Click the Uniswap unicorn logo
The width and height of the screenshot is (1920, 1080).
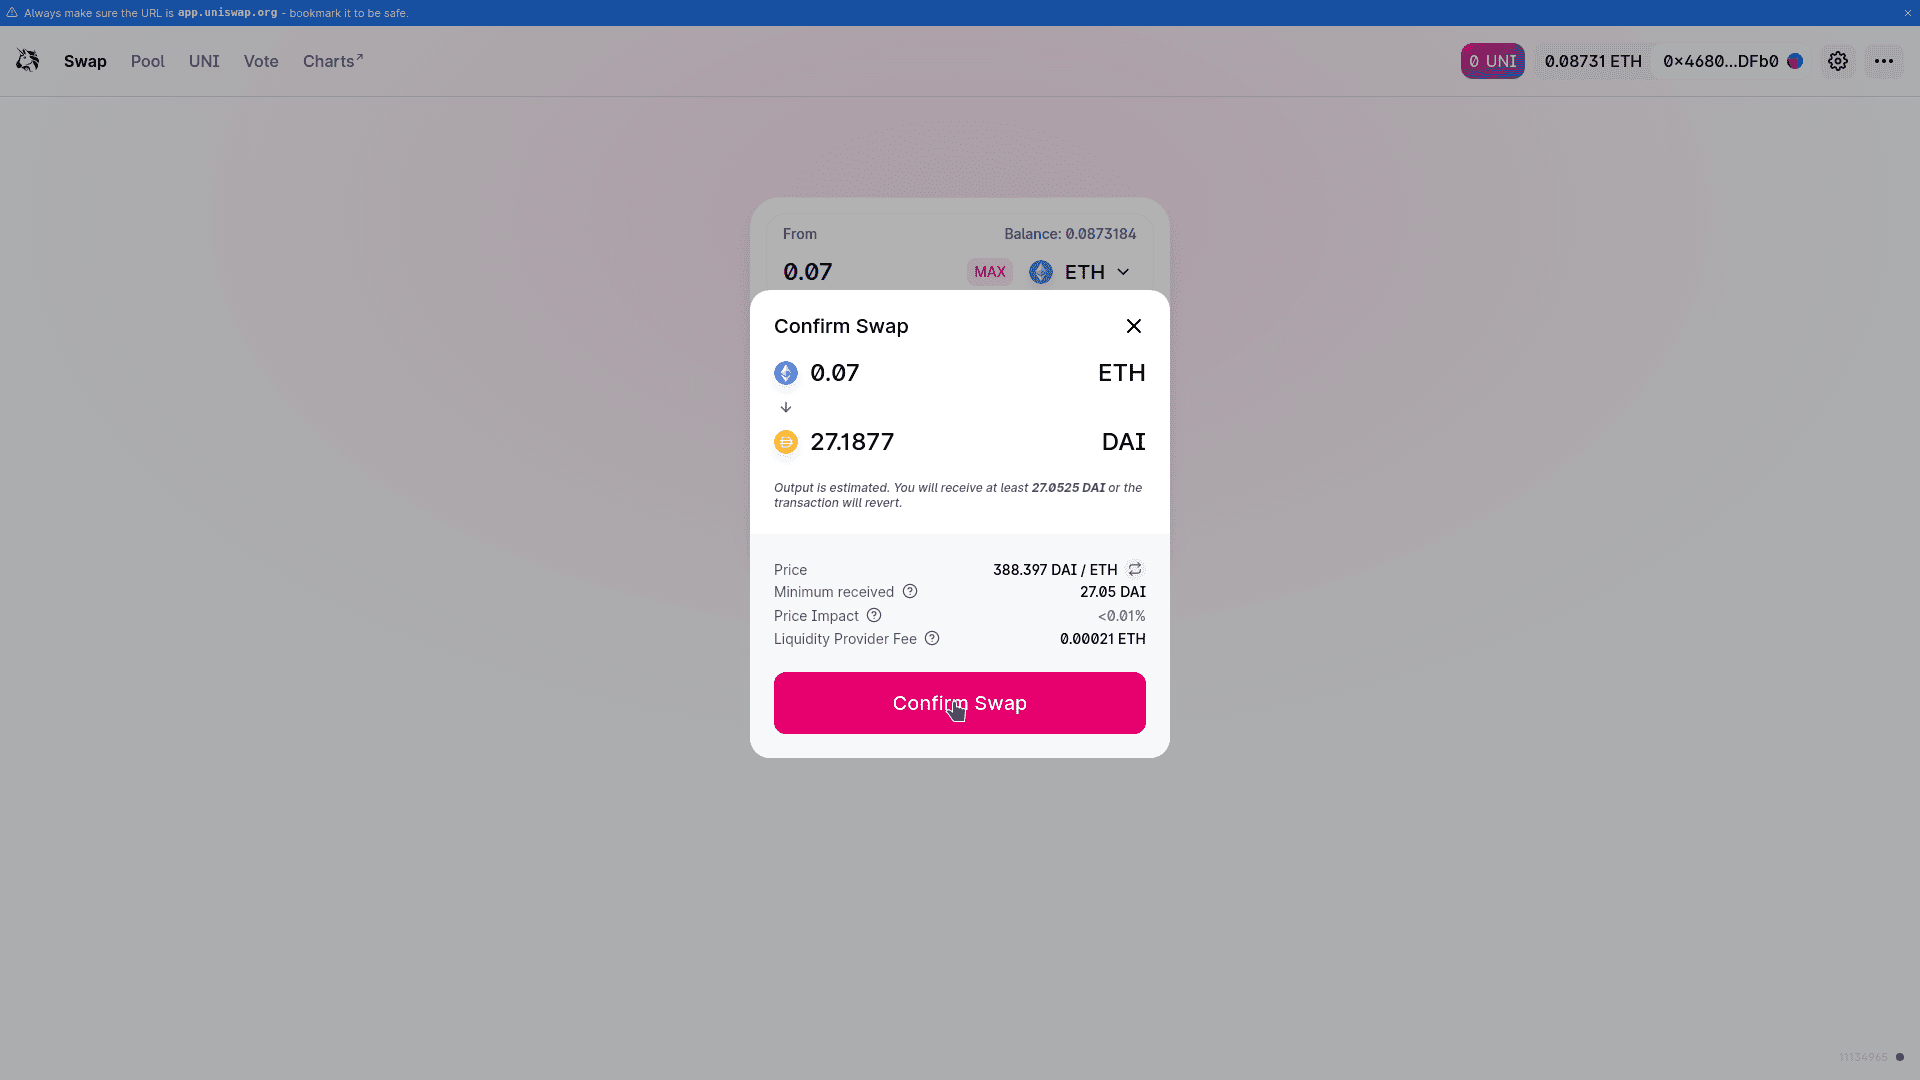tap(28, 61)
